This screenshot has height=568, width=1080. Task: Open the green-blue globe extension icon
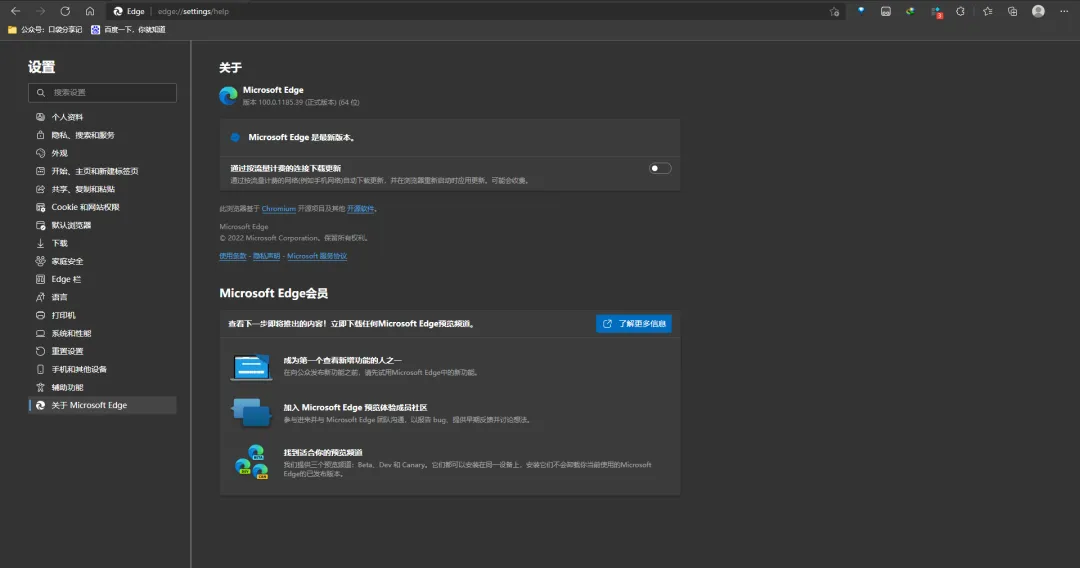coord(911,11)
